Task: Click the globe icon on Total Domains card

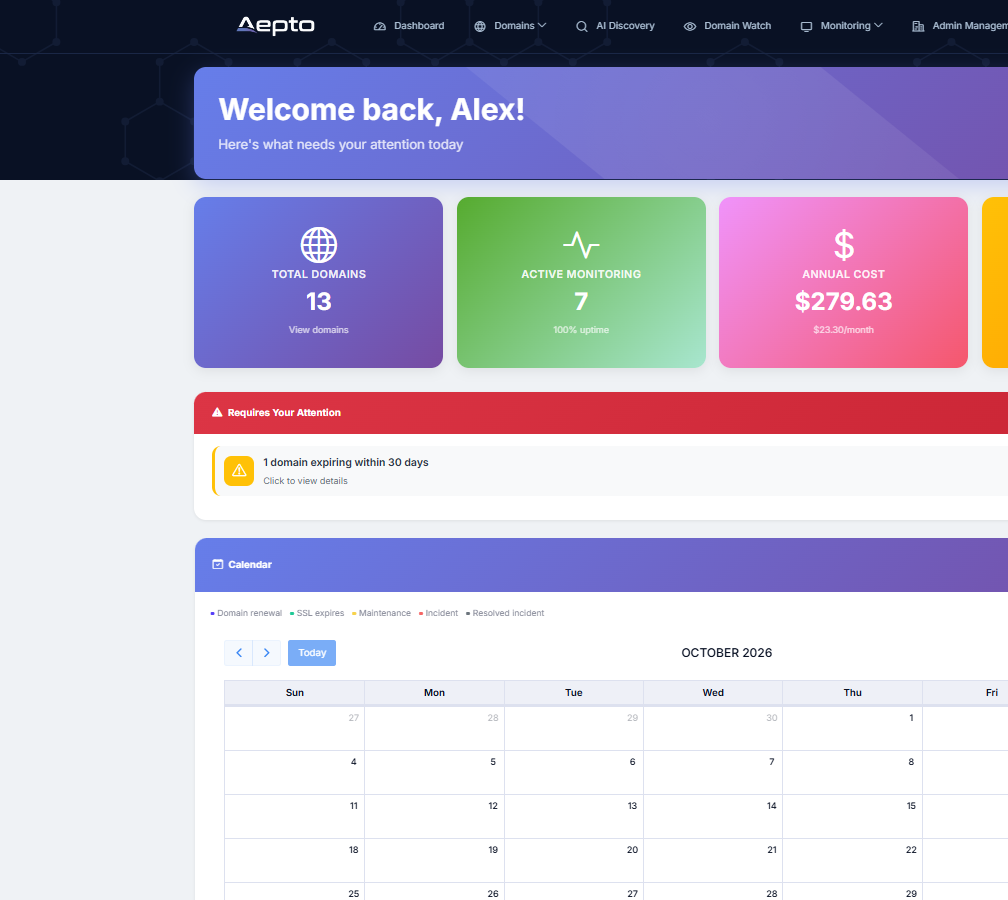Action: 319,245
